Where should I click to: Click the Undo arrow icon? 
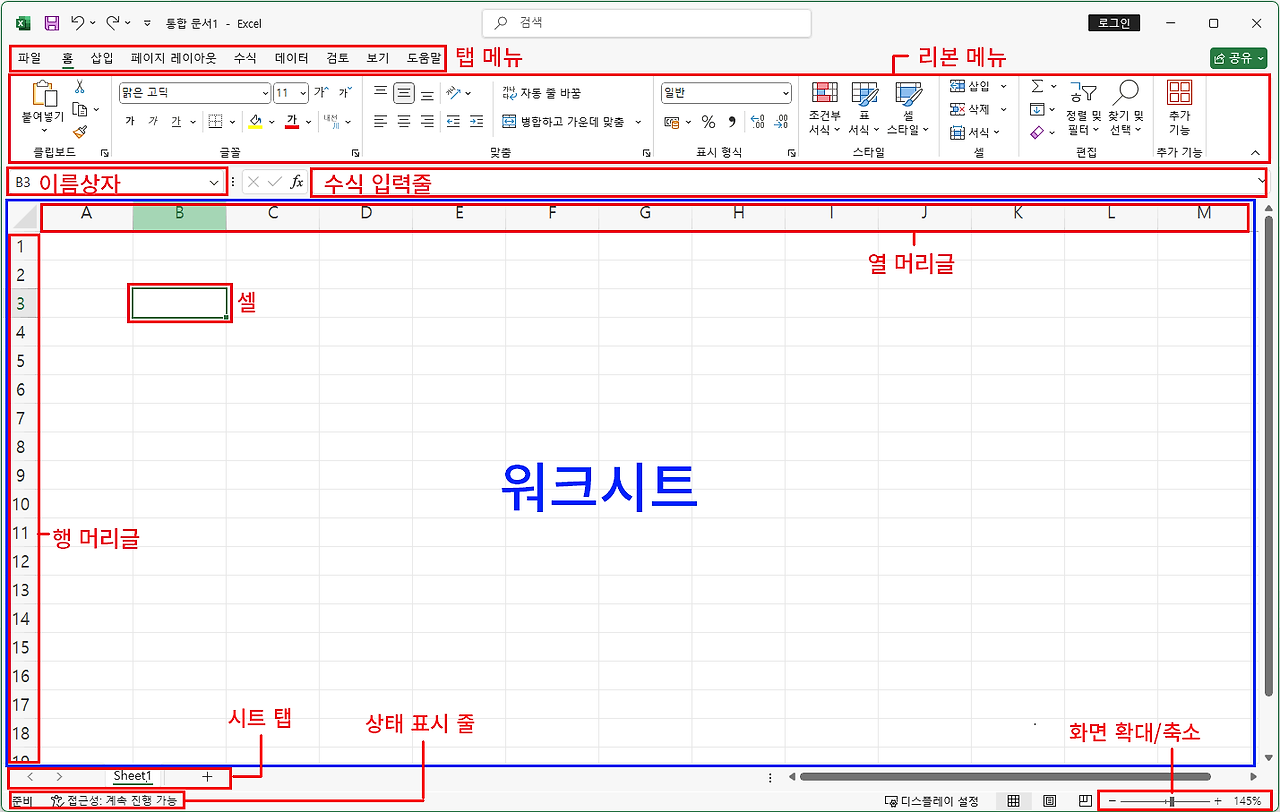pyautogui.click(x=78, y=22)
